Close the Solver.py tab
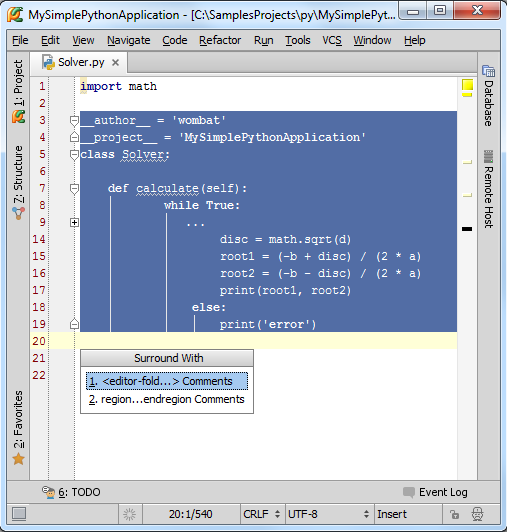507x532 pixels. tap(115, 62)
